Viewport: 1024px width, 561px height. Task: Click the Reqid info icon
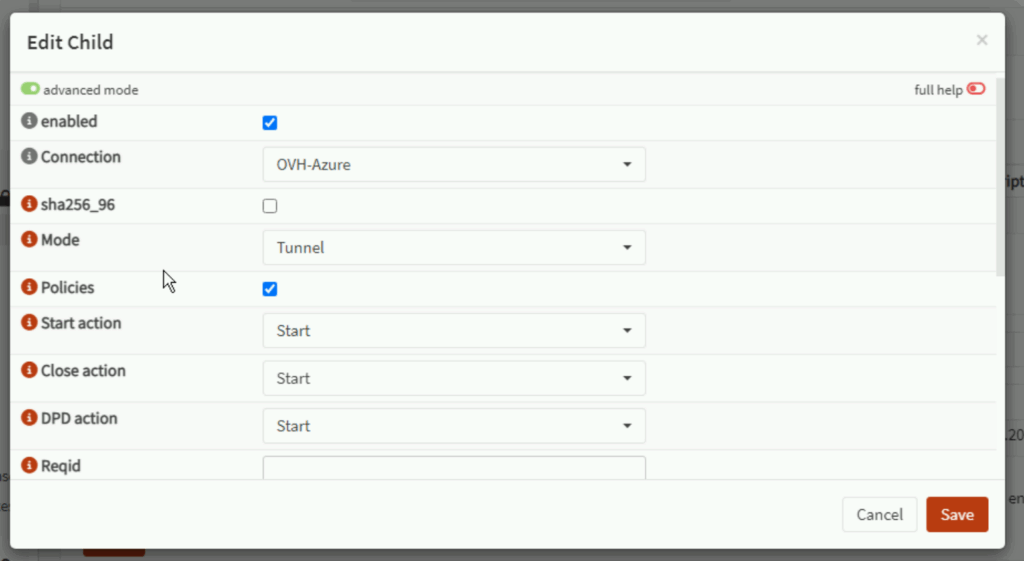(29, 466)
